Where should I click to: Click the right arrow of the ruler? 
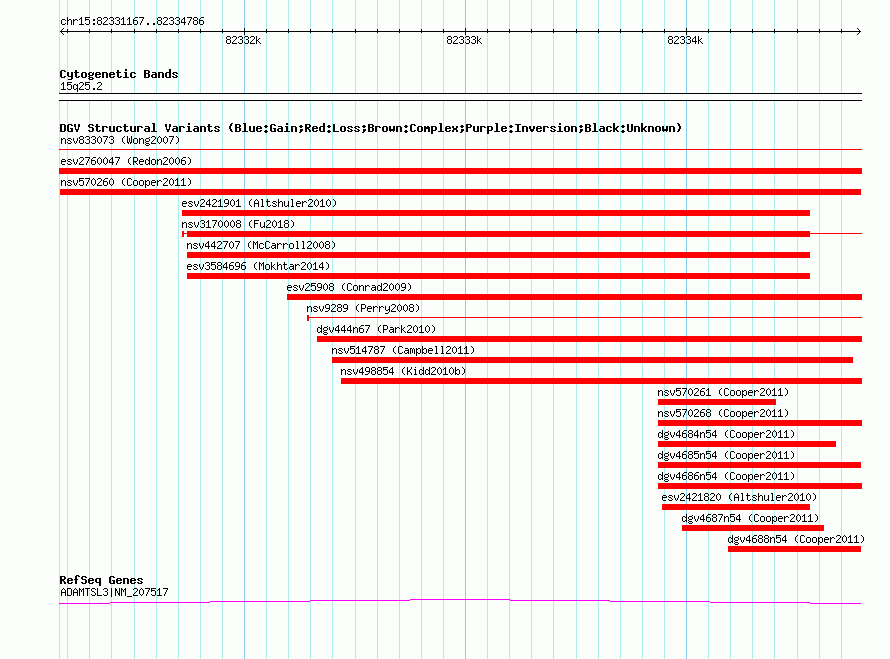(859, 31)
